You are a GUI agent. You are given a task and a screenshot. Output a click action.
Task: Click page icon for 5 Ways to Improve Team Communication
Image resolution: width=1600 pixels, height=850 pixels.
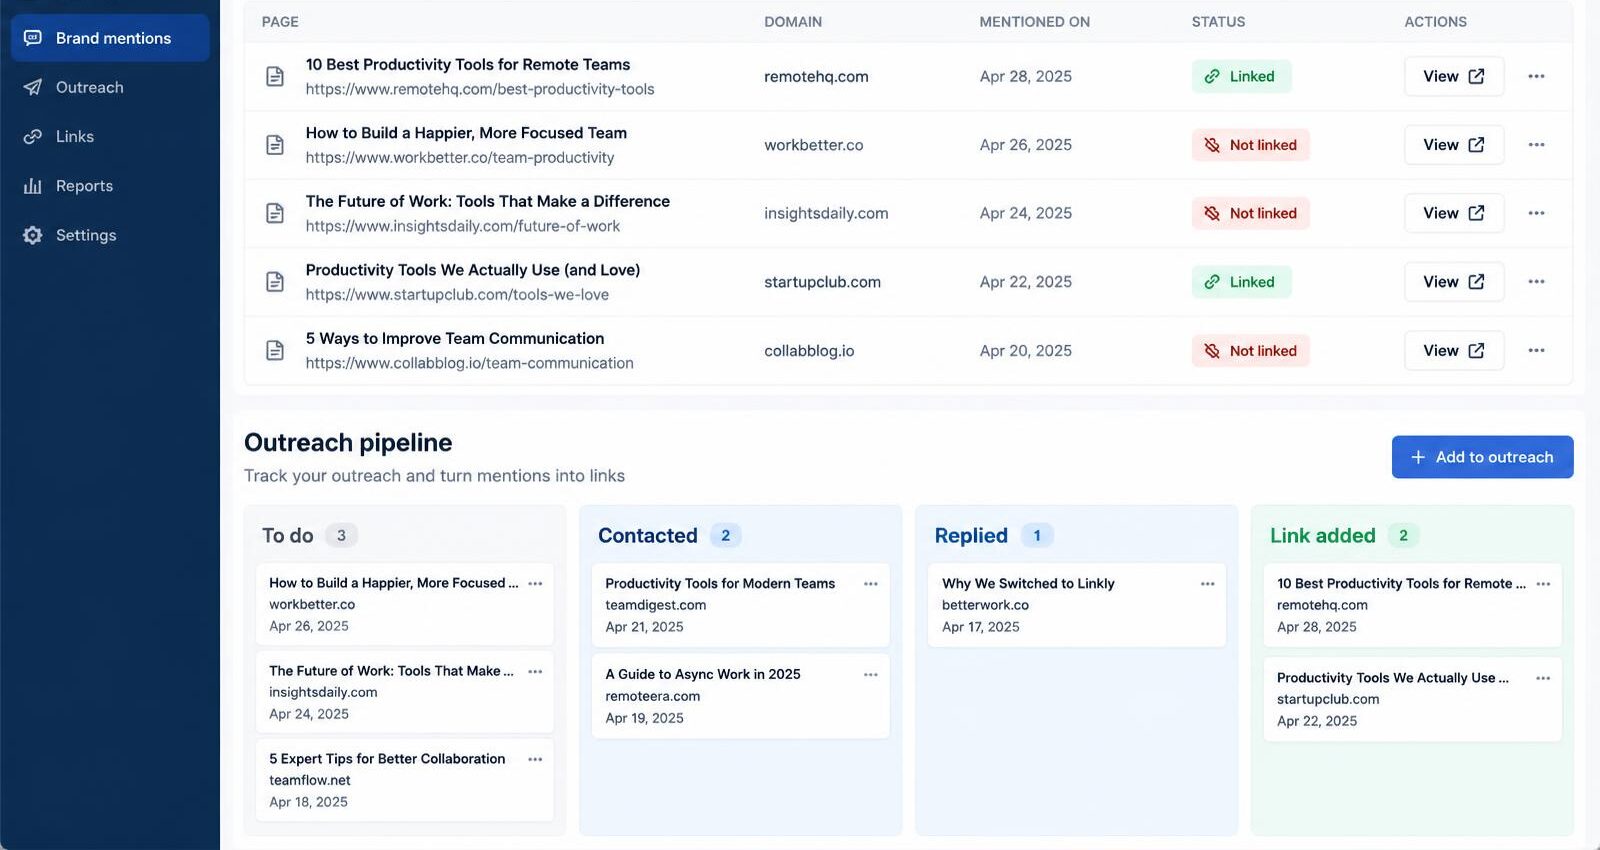tap(275, 350)
